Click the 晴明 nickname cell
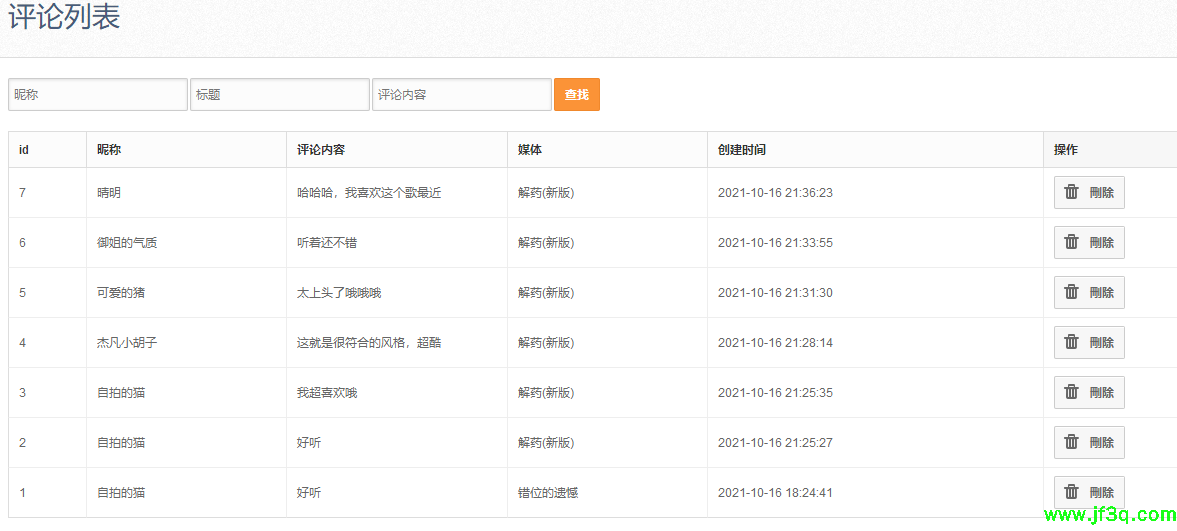 [109, 193]
